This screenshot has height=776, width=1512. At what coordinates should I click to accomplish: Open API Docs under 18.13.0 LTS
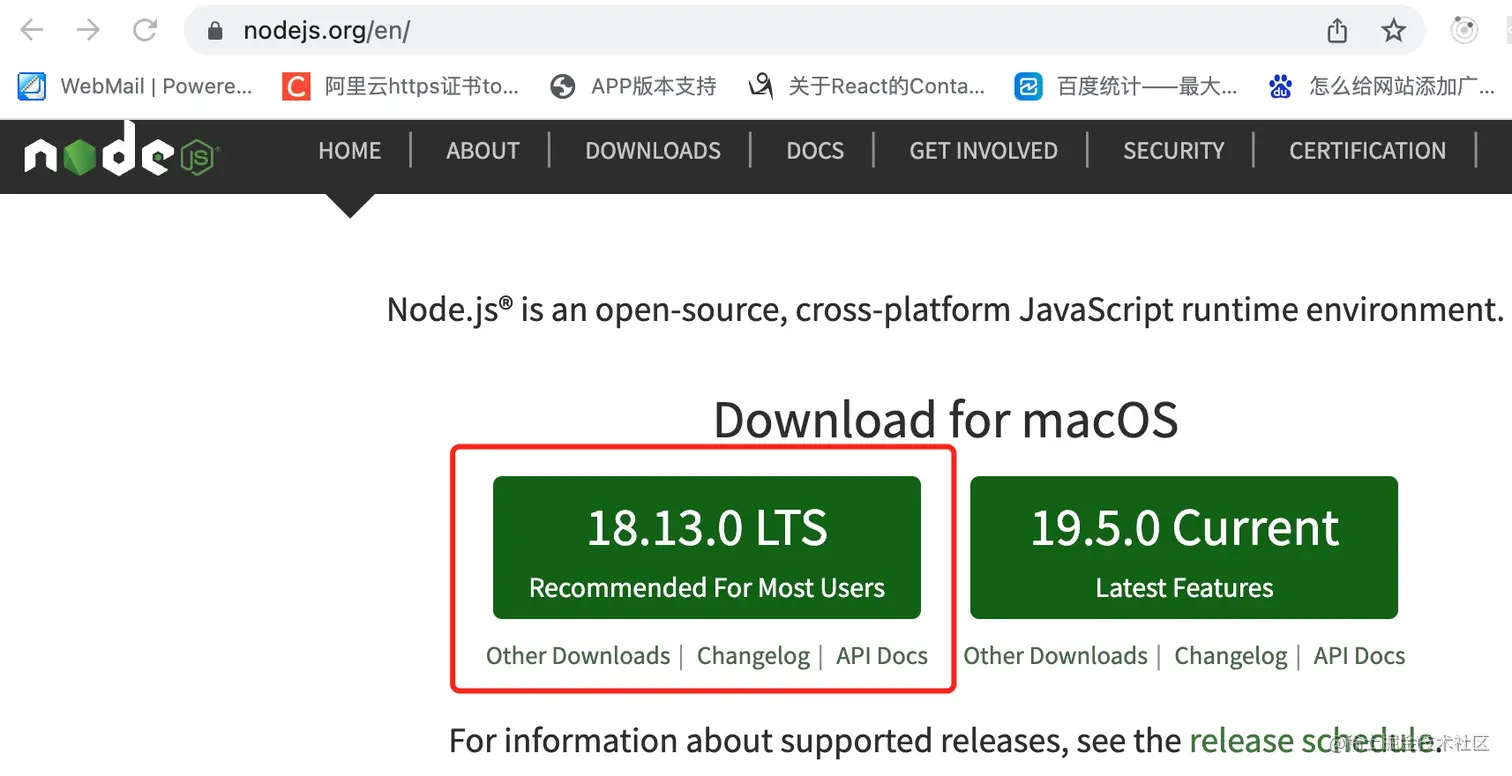pyautogui.click(x=882, y=656)
